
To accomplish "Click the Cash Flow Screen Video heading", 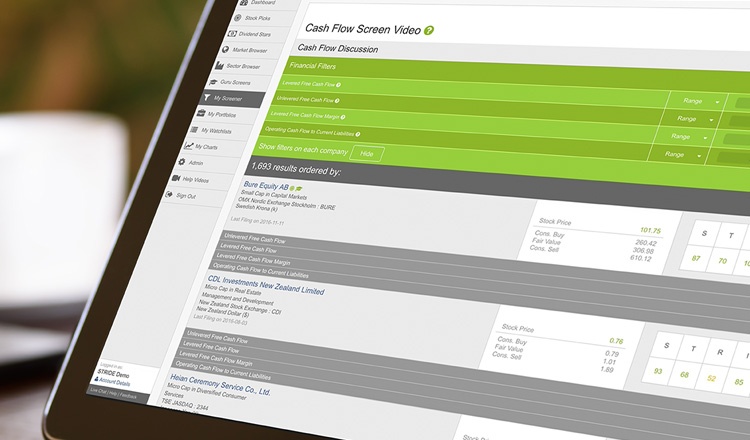I will point(363,29).
